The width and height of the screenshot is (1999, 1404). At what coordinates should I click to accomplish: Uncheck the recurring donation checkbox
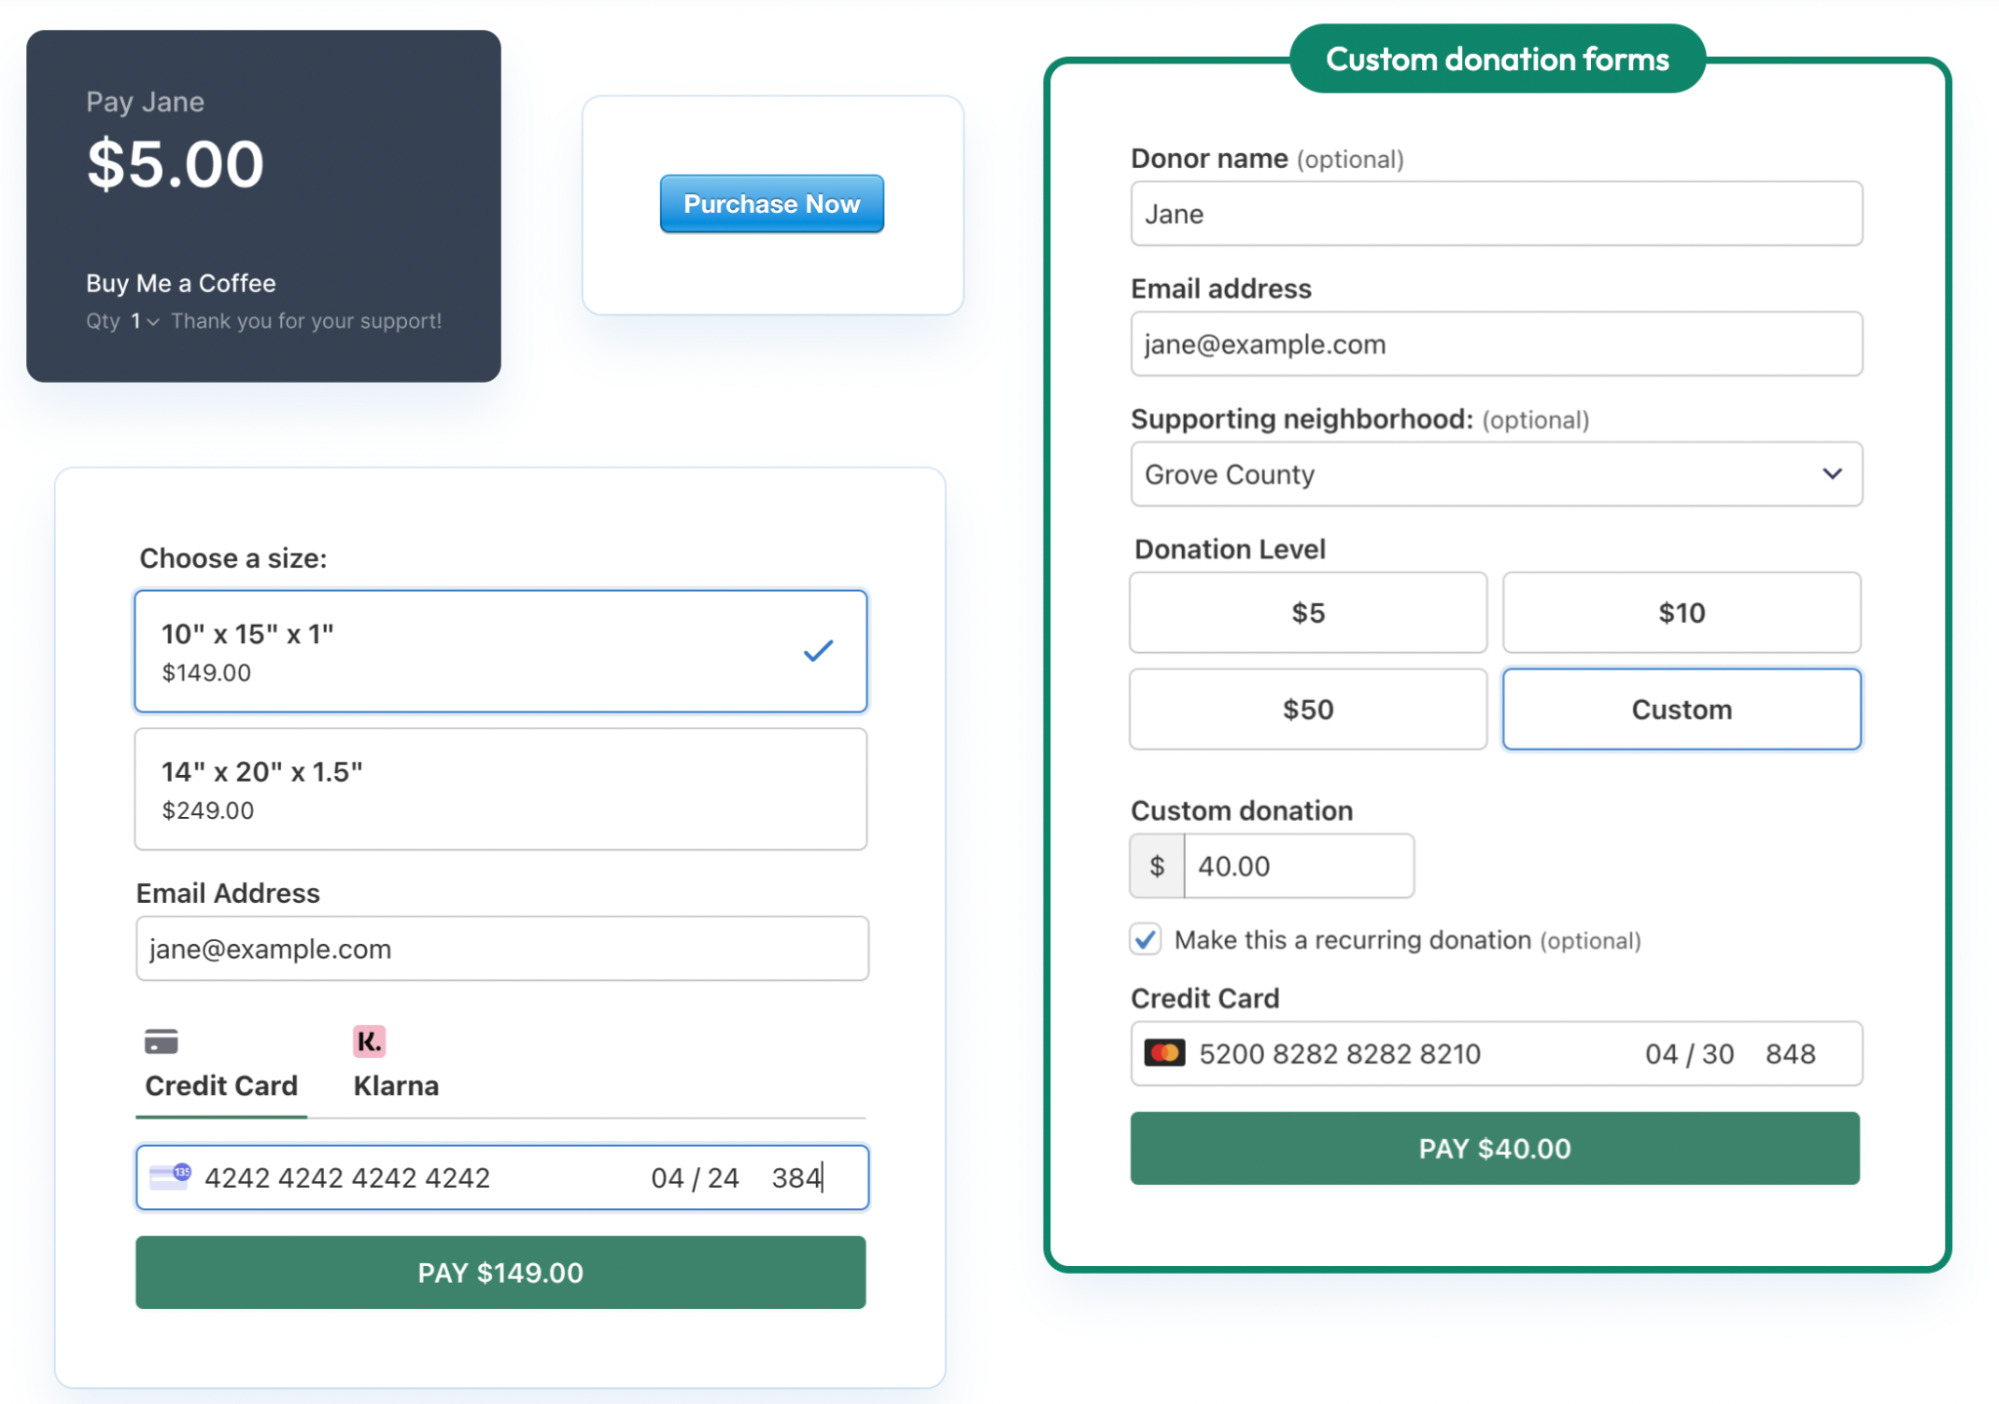(1145, 939)
